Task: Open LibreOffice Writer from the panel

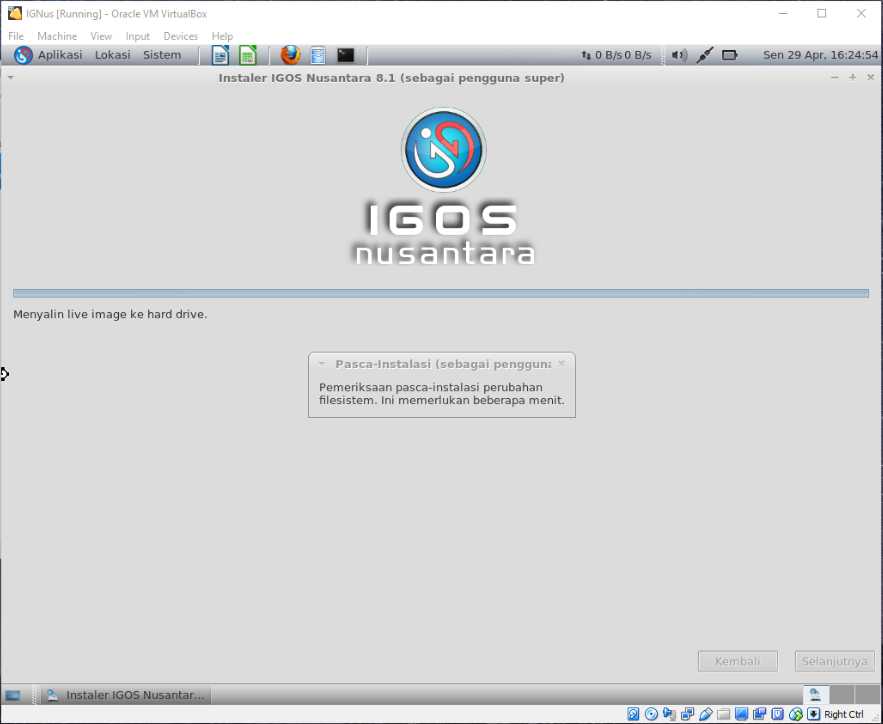Action: [219, 55]
